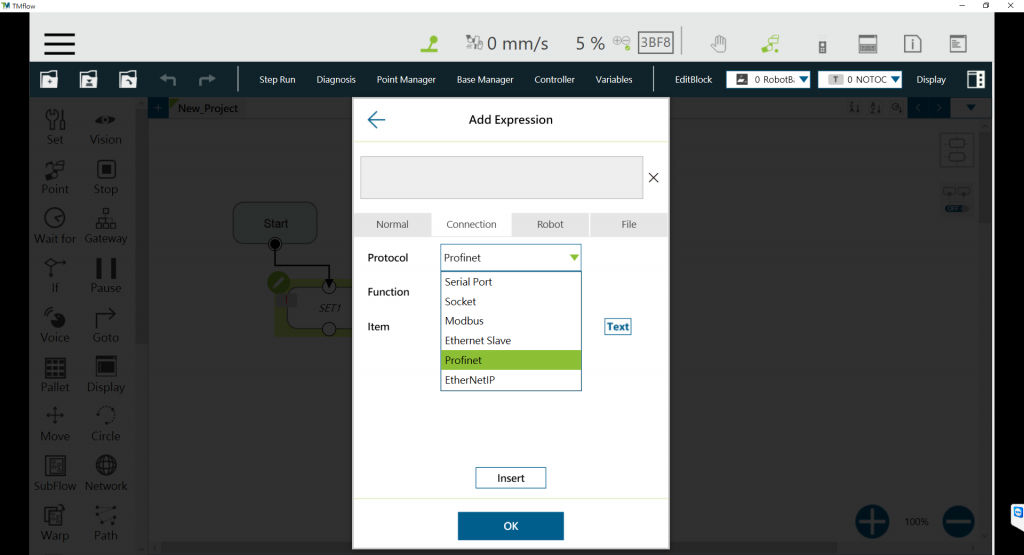Click the back arrow in Add Expression
1024x555 pixels.
click(376, 120)
